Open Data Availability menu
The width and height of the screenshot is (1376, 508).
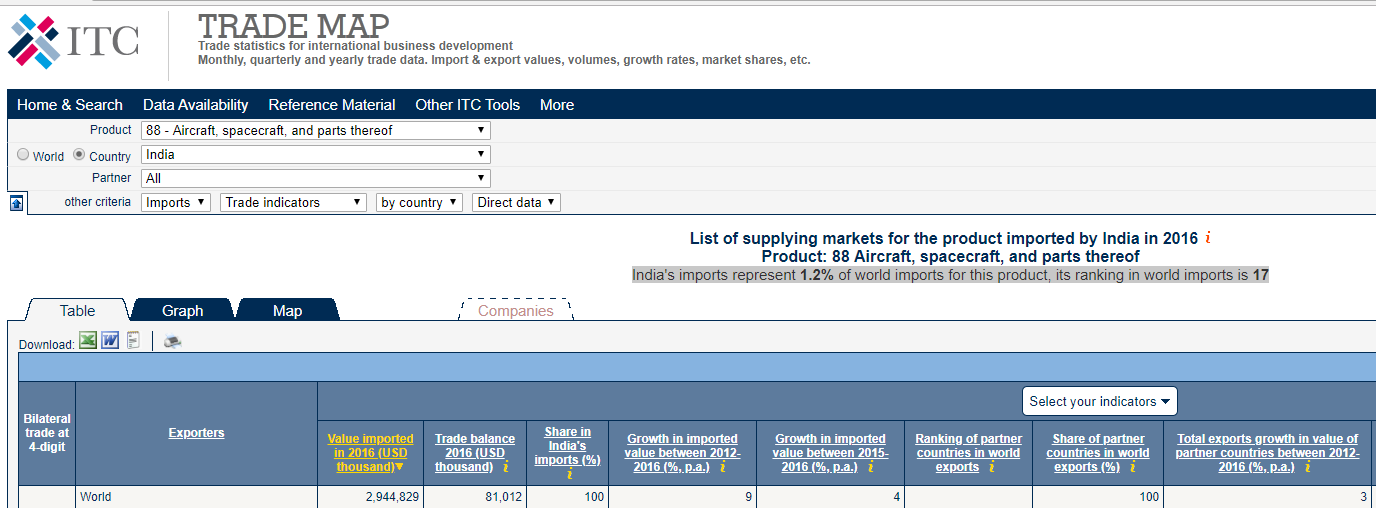pyautogui.click(x=196, y=105)
